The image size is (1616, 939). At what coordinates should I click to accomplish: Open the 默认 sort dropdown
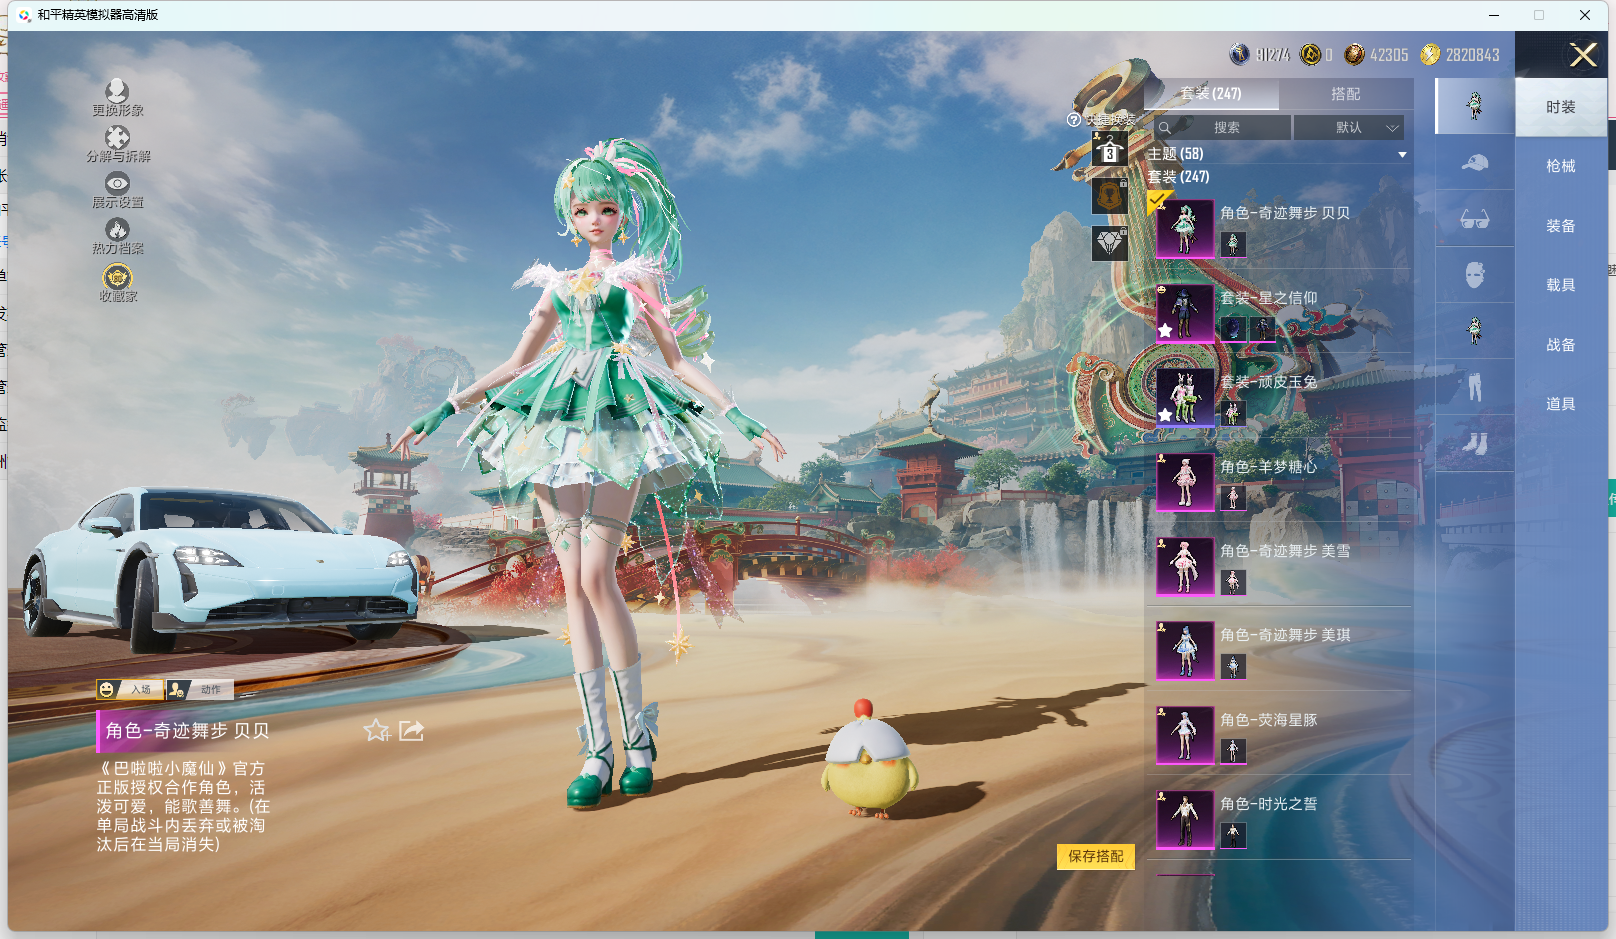point(1348,128)
